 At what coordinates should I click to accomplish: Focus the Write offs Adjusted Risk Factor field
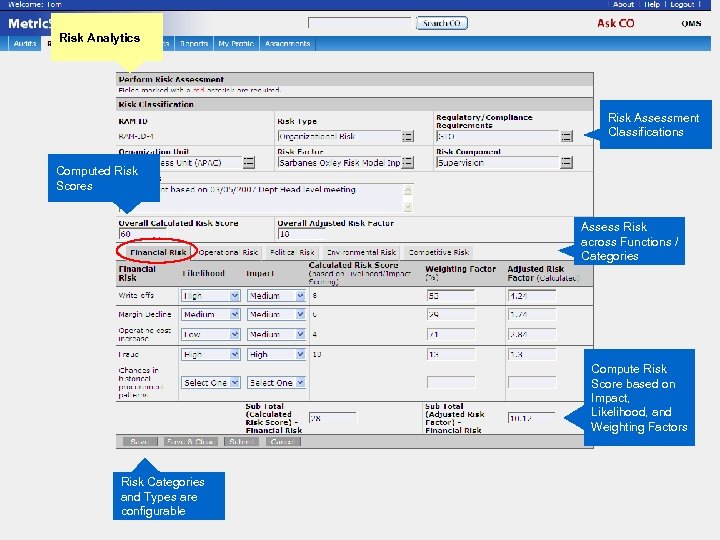pos(532,296)
